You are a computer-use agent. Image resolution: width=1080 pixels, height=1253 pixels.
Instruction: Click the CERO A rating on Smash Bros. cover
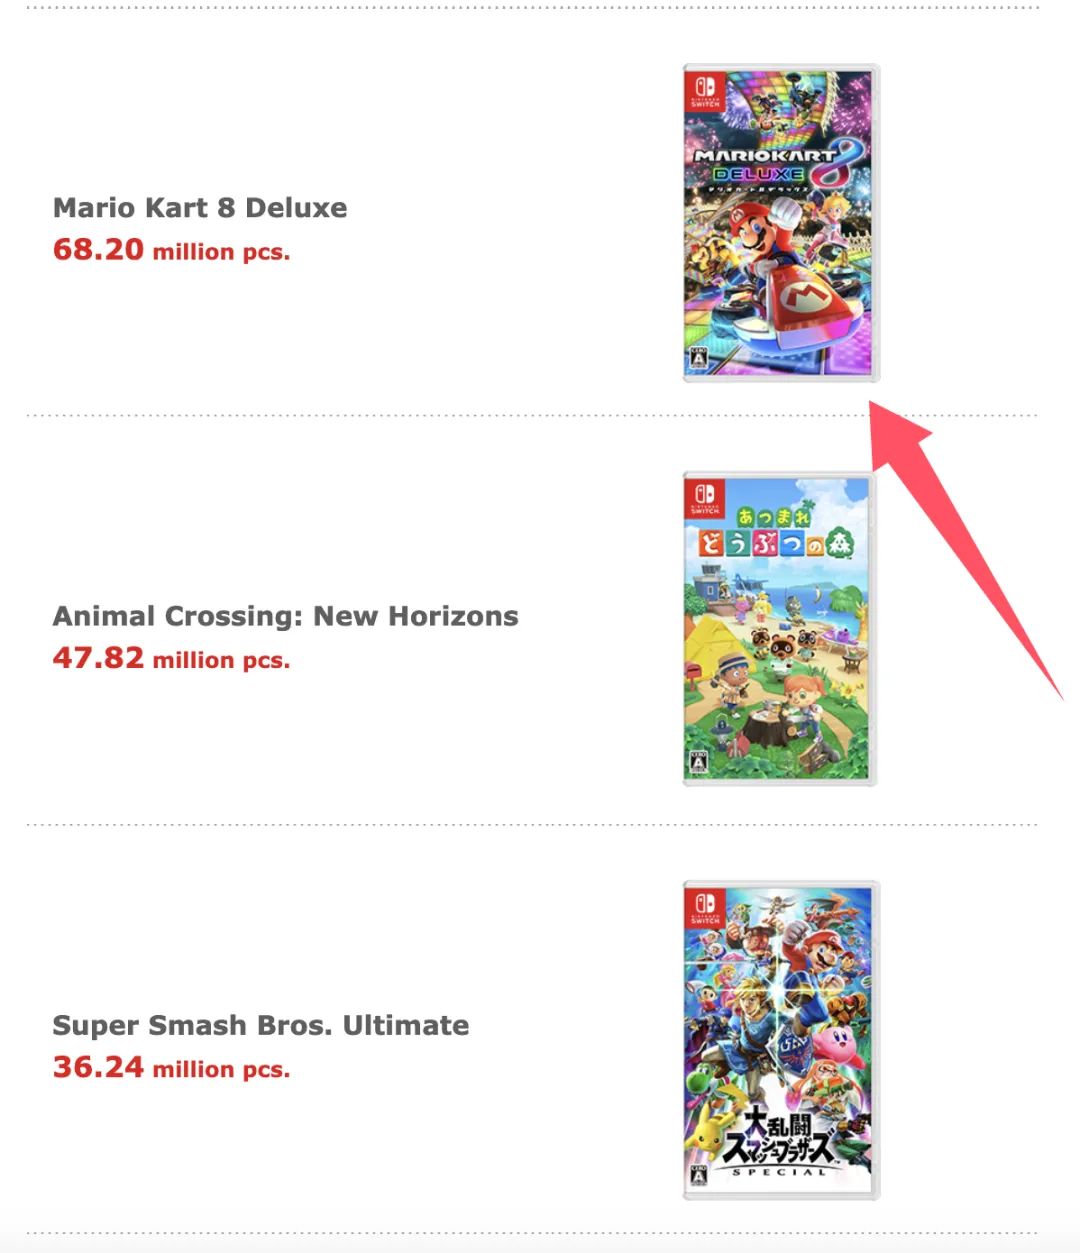pos(699,1175)
